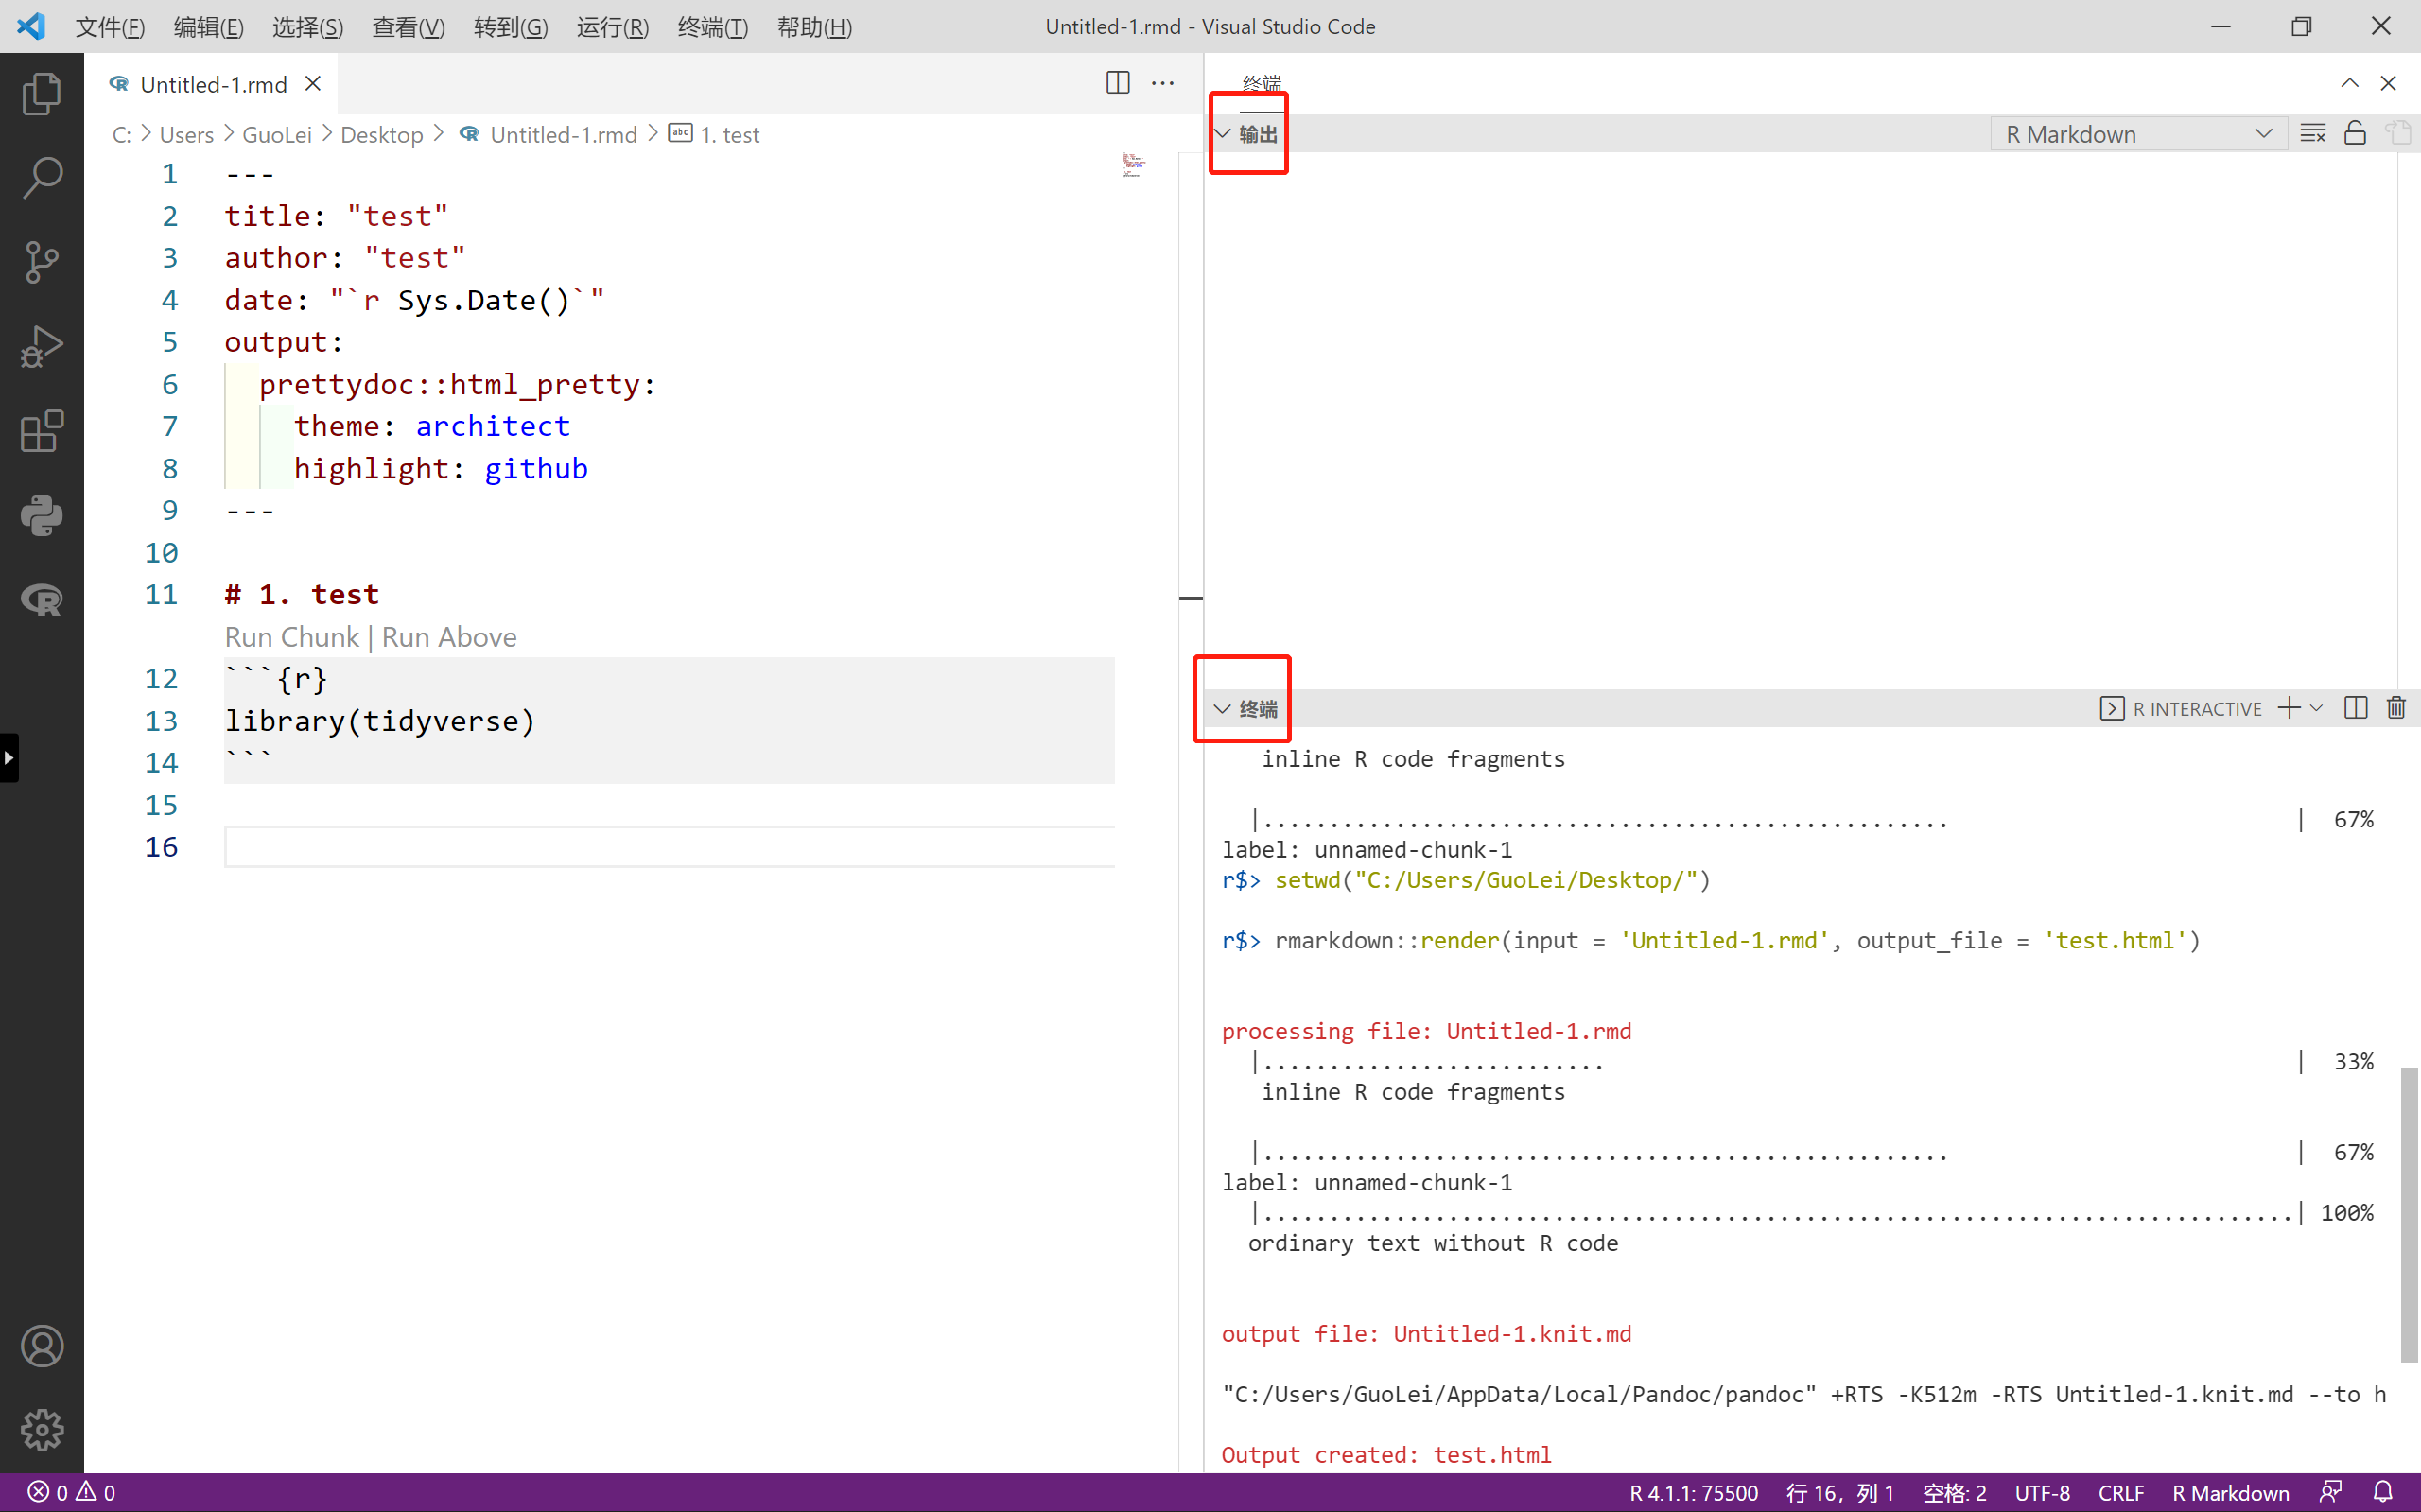Open the R Markdown language mode dropdown
The width and height of the screenshot is (2421, 1512).
pyautogui.click(x=2140, y=133)
